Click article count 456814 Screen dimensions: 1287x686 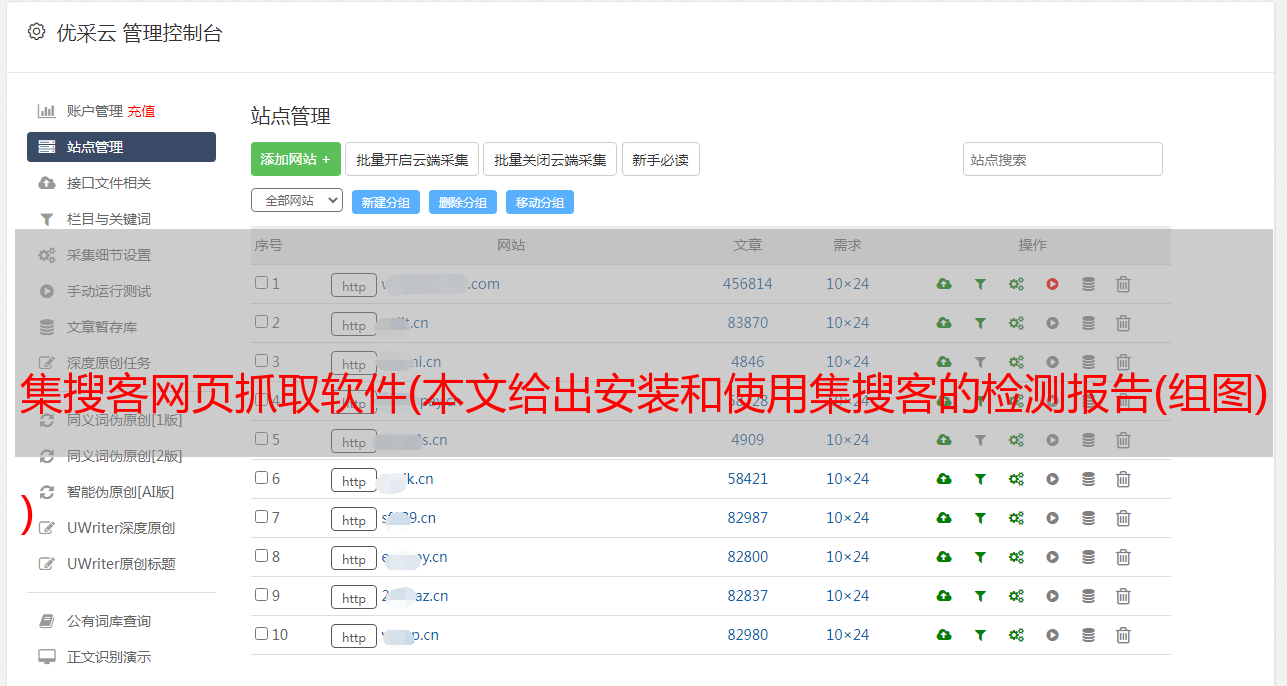748,284
